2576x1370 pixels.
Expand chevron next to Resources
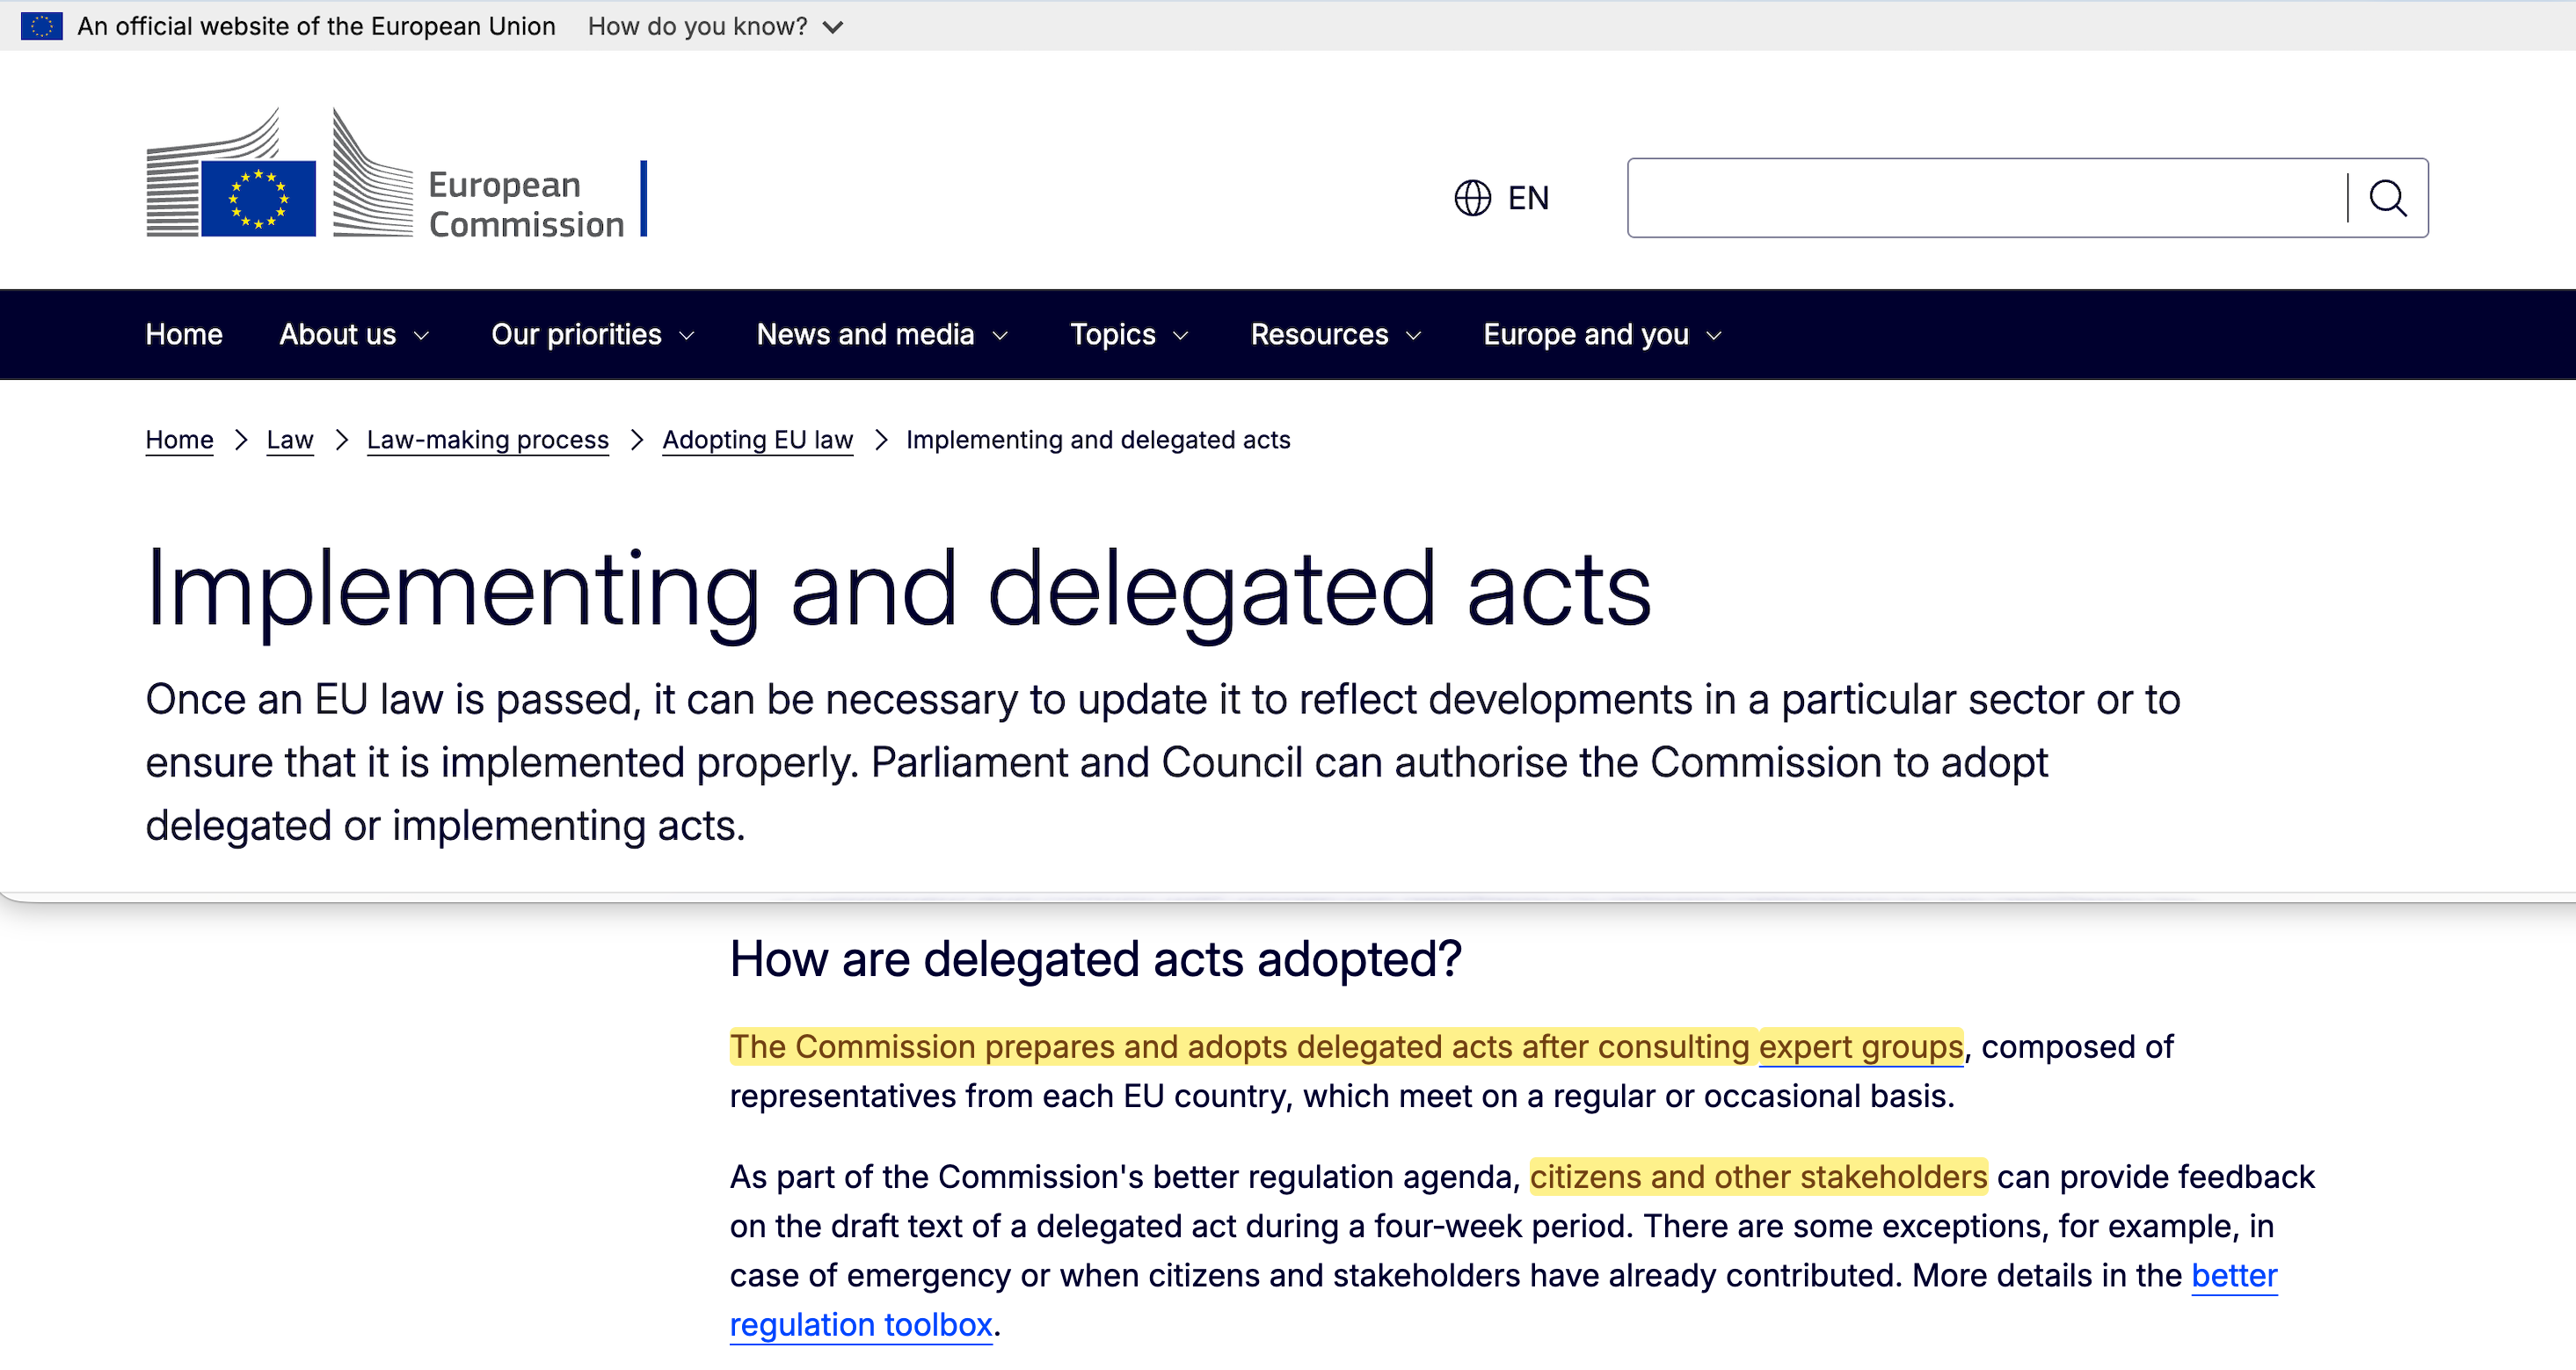[1413, 336]
